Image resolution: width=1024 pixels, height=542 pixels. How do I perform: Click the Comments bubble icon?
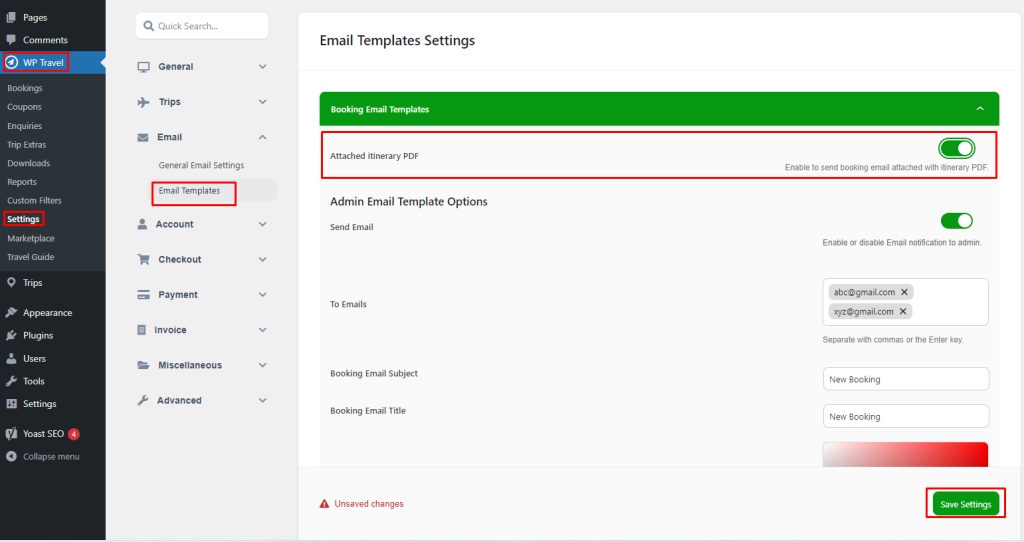point(11,40)
